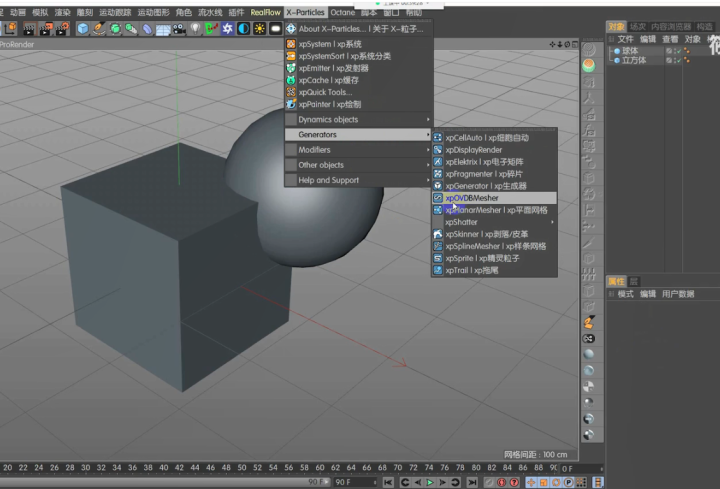
Task: Click xpSystem menu icon
Action: 291,44
